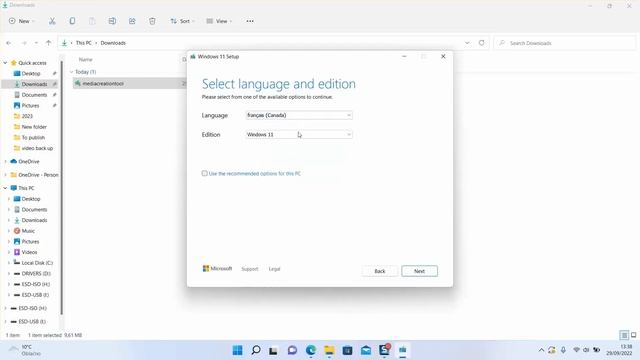Expand the OneDrive tree node
Image resolution: width=640 pixels, height=360 pixels.
coord(5,162)
